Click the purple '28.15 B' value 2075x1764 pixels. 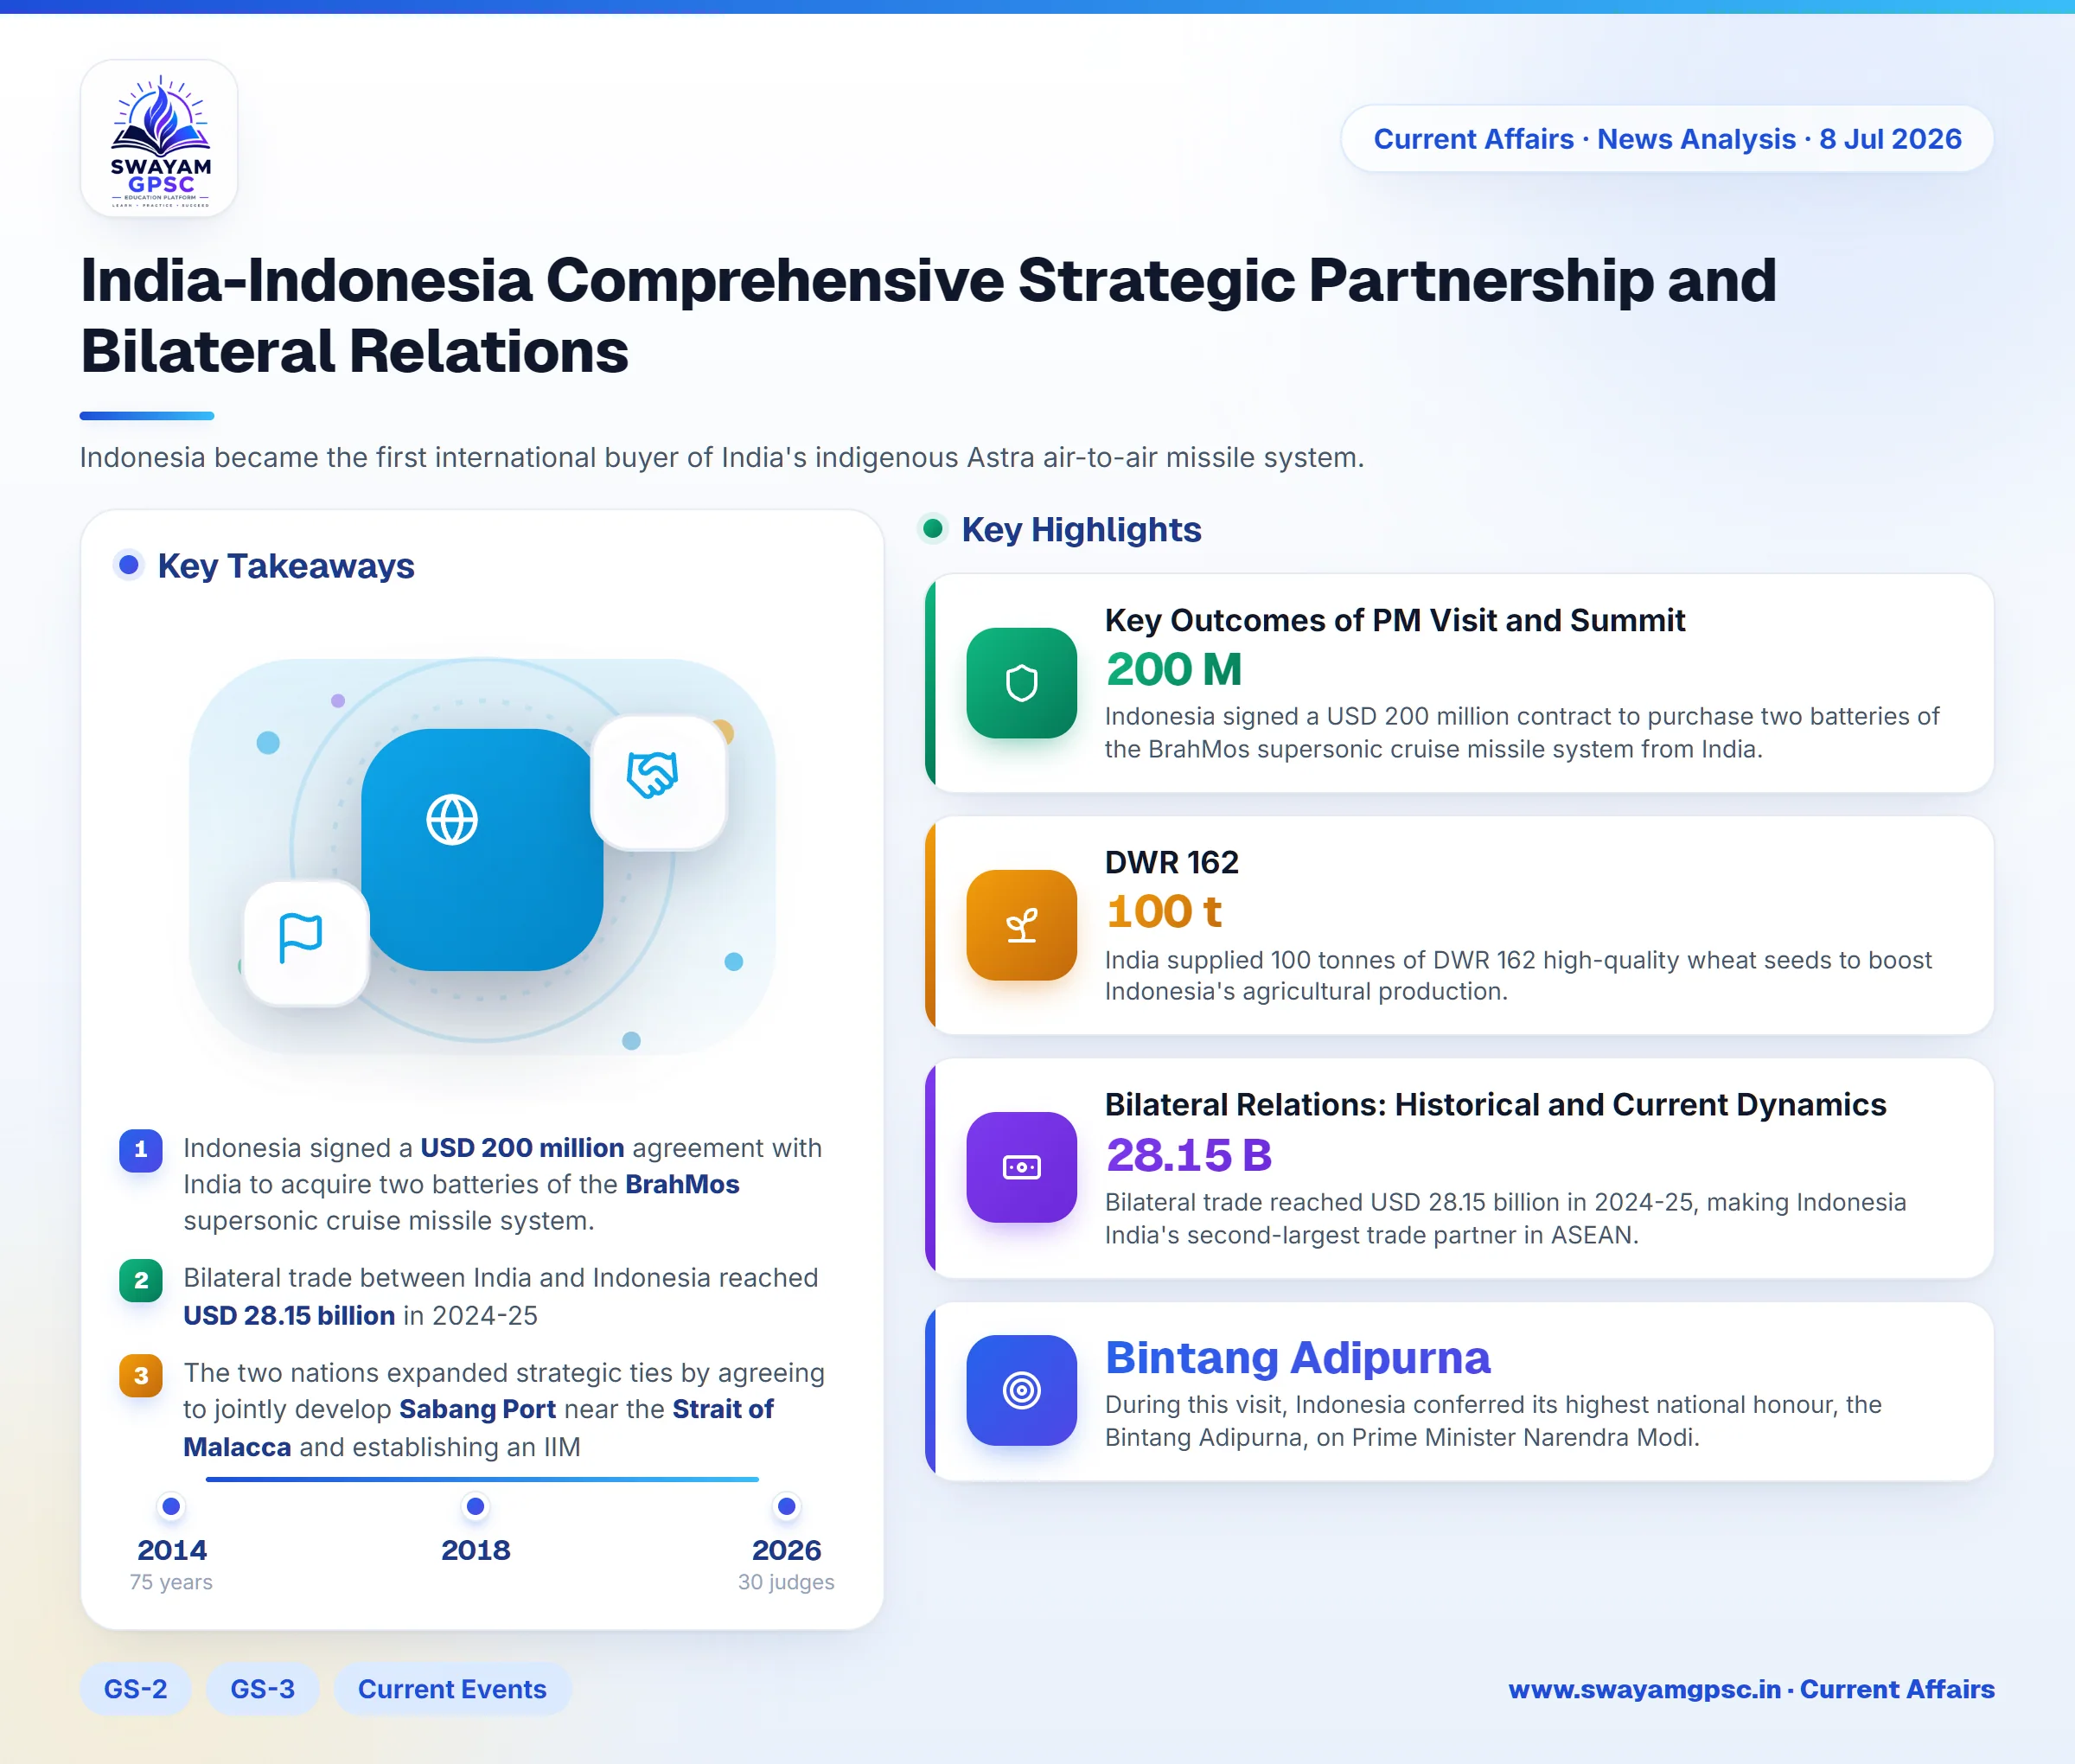(x=1189, y=1155)
